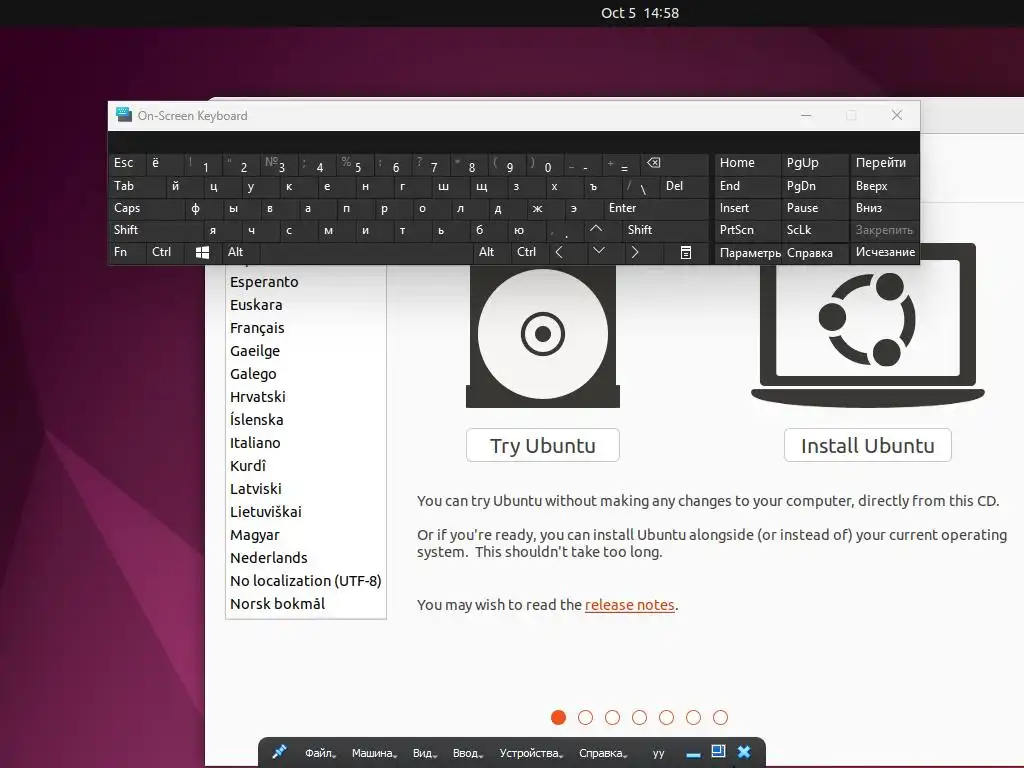The image size is (1024, 768).
Task: Select Français in language list
Action: [306, 328]
